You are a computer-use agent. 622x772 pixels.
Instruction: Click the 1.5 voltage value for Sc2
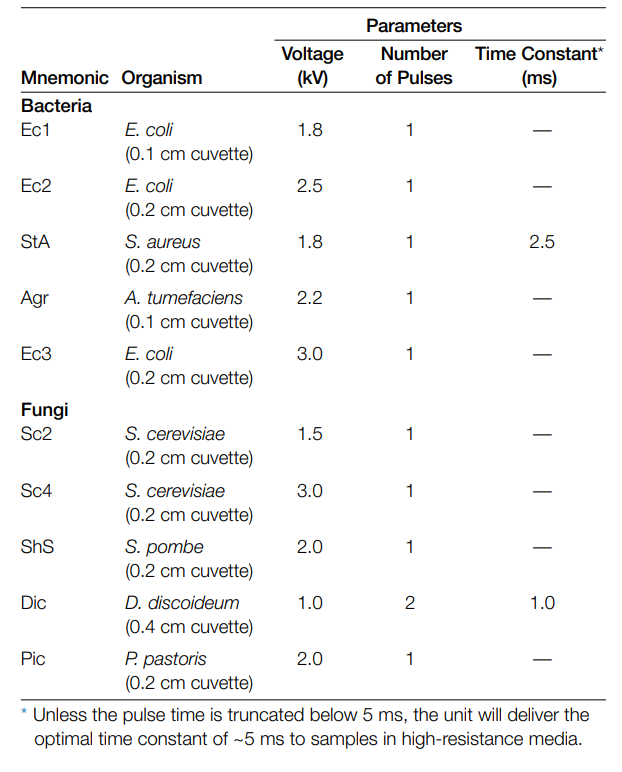(x=310, y=434)
